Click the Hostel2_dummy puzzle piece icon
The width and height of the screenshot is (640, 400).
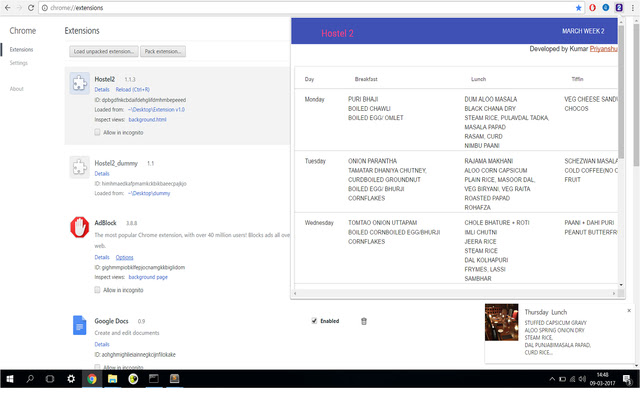(x=80, y=167)
